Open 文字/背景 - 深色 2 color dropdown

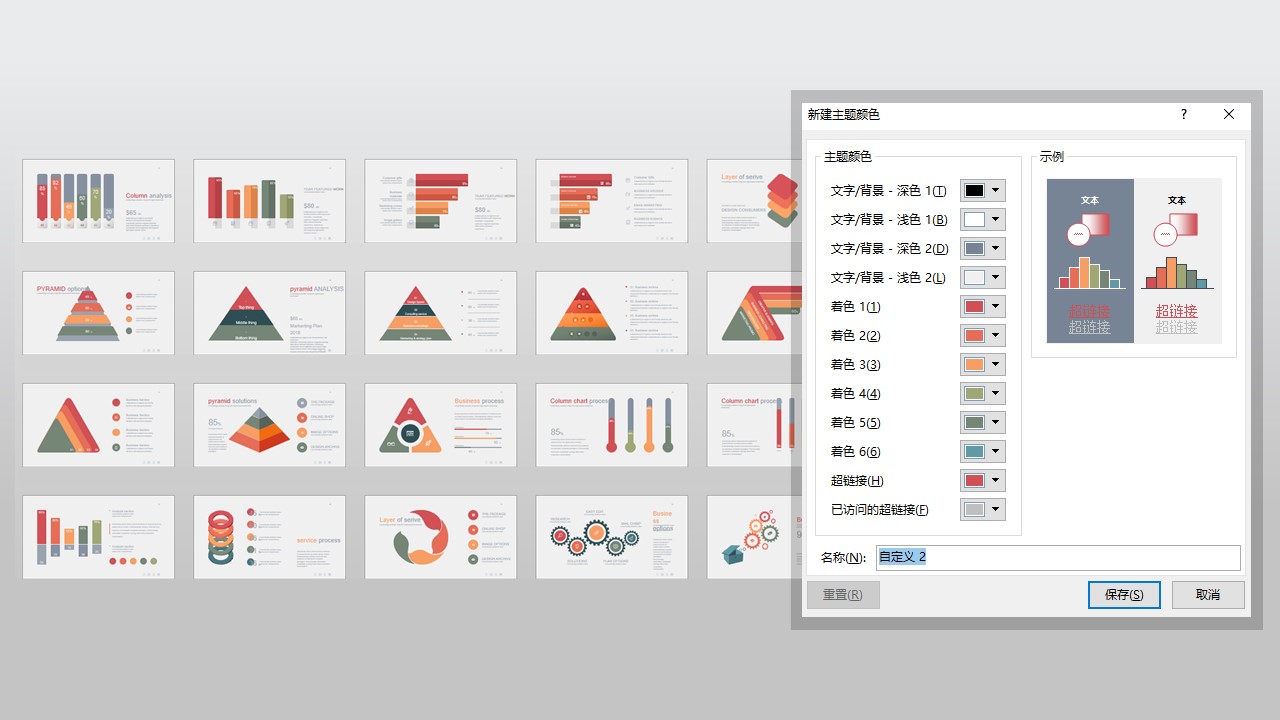tap(983, 249)
